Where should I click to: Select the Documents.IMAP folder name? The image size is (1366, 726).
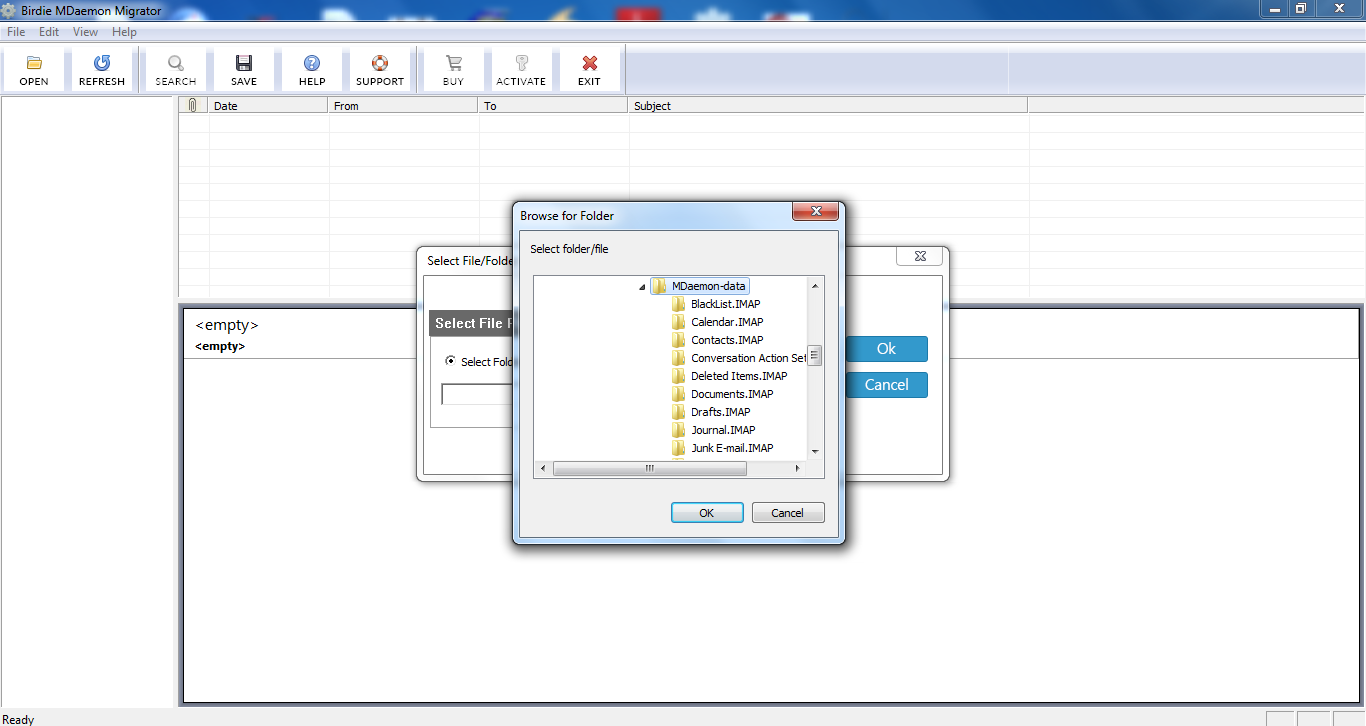tap(732, 394)
